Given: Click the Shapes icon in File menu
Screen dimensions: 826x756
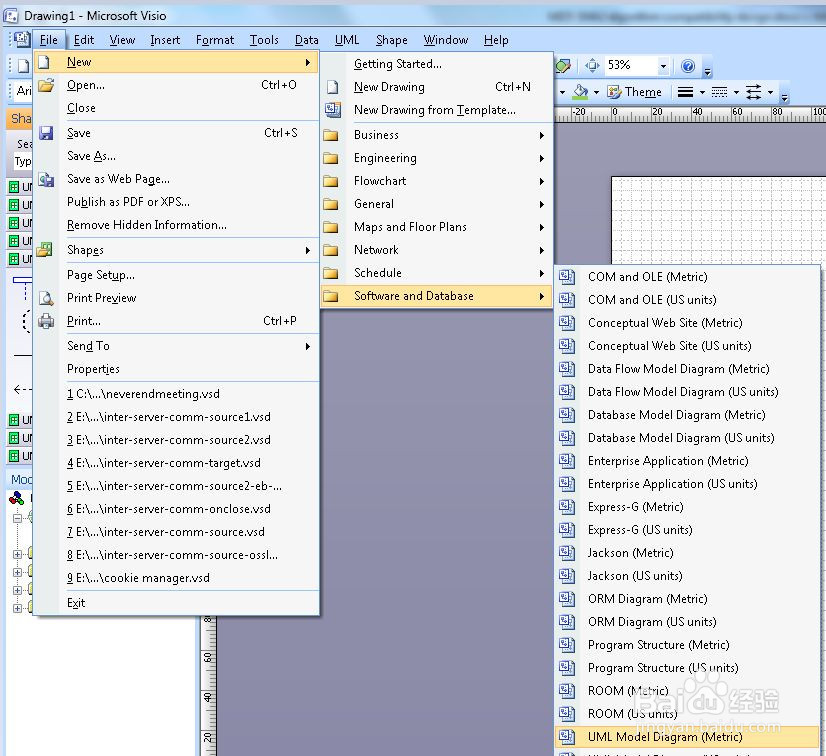Looking at the screenshot, I should click(x=45, y=250).
